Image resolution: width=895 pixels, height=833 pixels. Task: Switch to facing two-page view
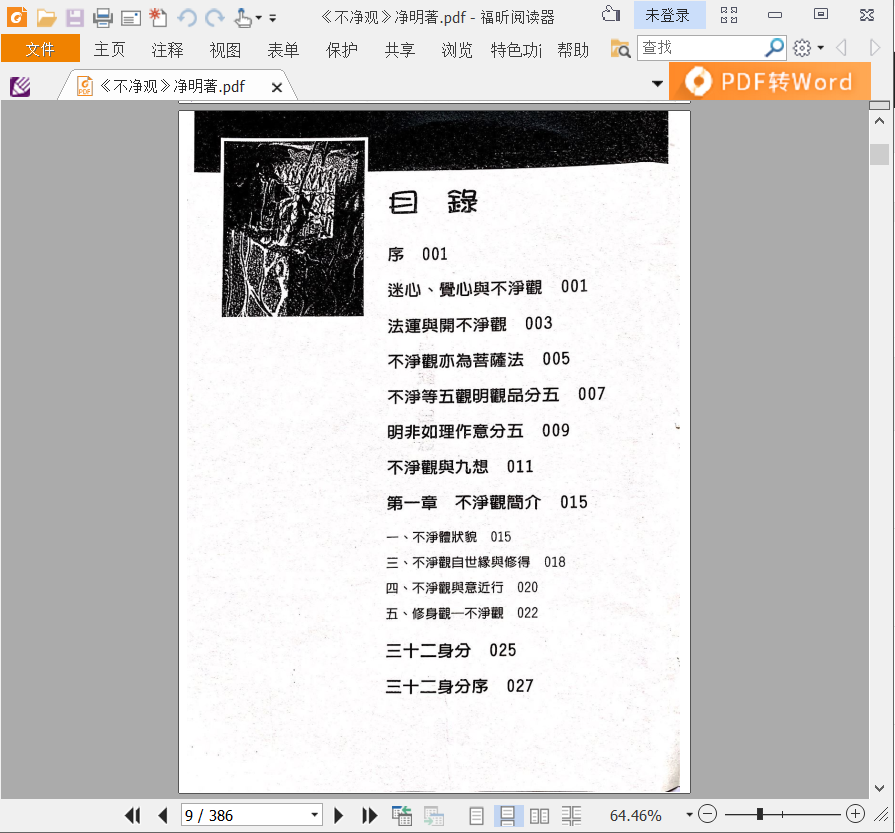pyautogui.click(x=539, y=816)
